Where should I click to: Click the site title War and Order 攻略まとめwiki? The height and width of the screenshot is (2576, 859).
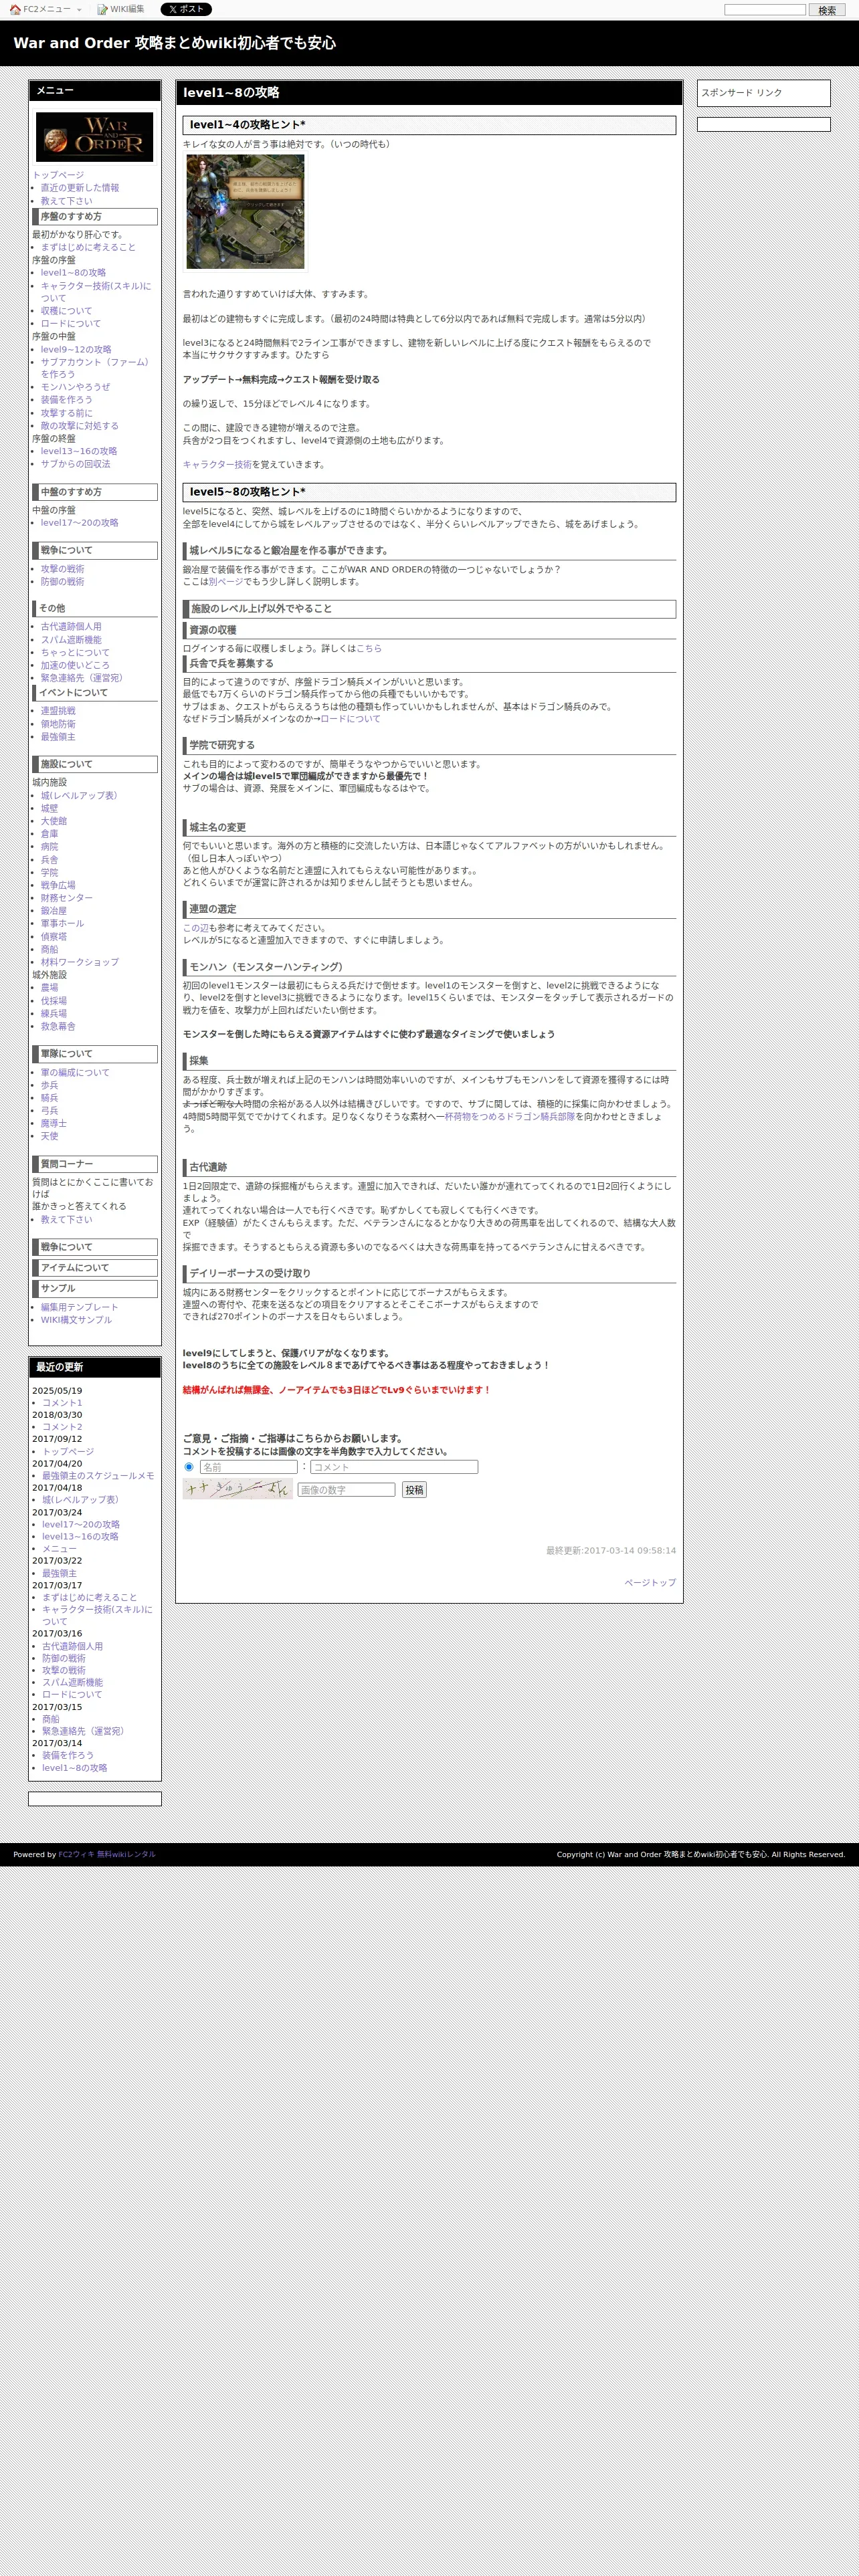[x=174, y=43]
